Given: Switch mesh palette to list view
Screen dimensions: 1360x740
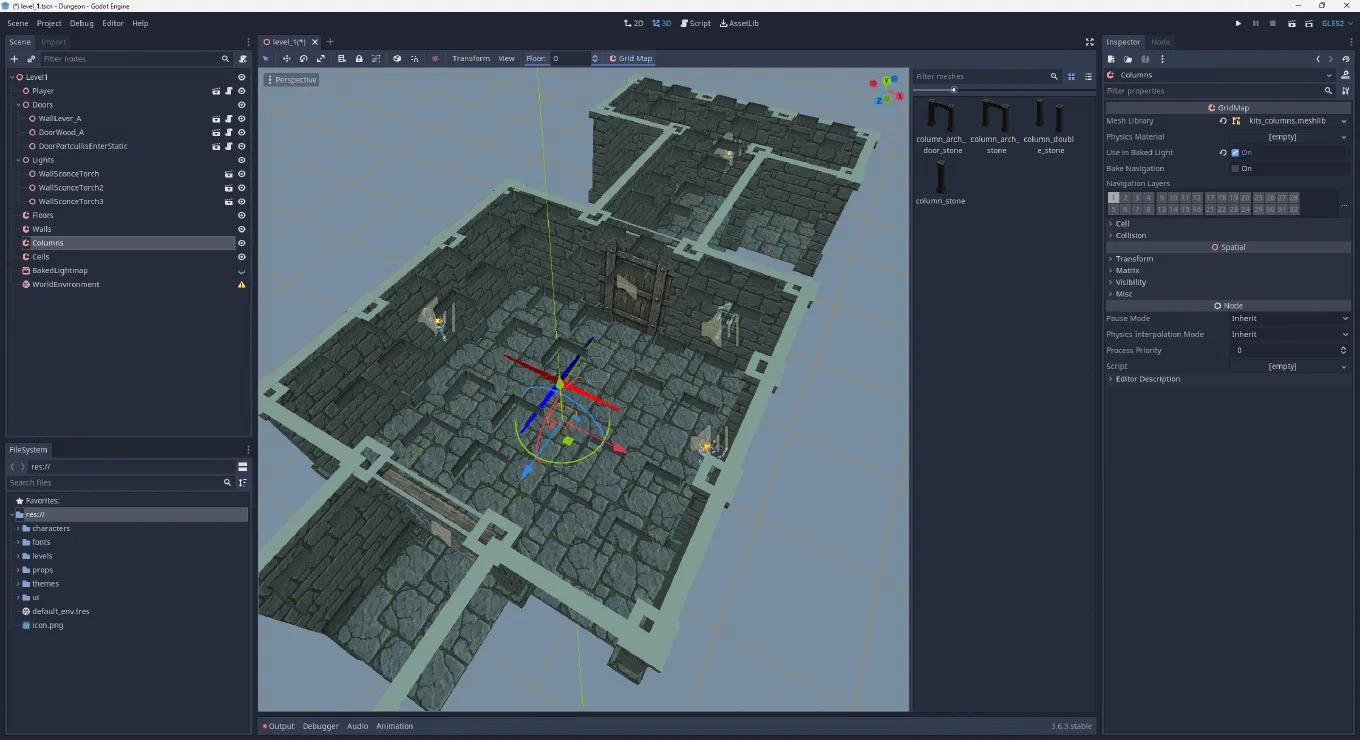Looking at the screenshot, I should pos(1088,76).
